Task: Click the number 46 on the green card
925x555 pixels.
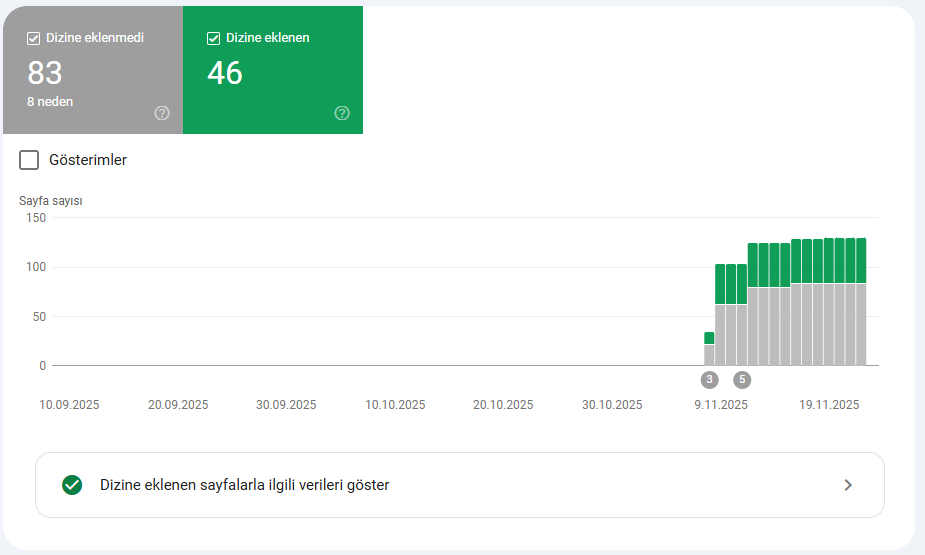Action: (x=225, y=73)
